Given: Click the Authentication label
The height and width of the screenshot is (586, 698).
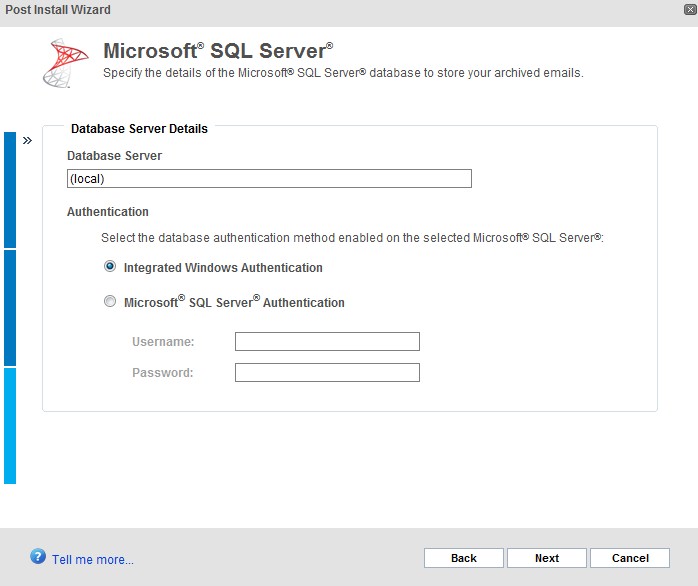Looking at the screenshot, I should pos(108,212).
